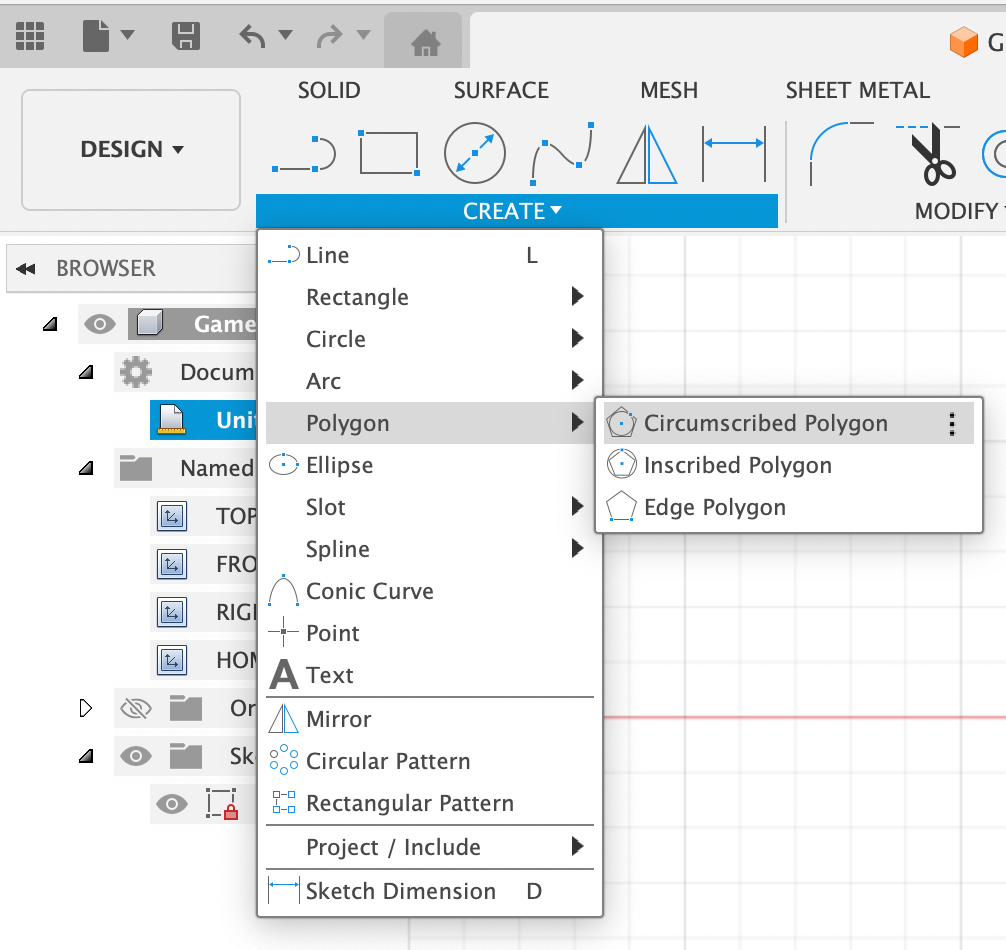Select the RIGHT named view

pos(203,612)
